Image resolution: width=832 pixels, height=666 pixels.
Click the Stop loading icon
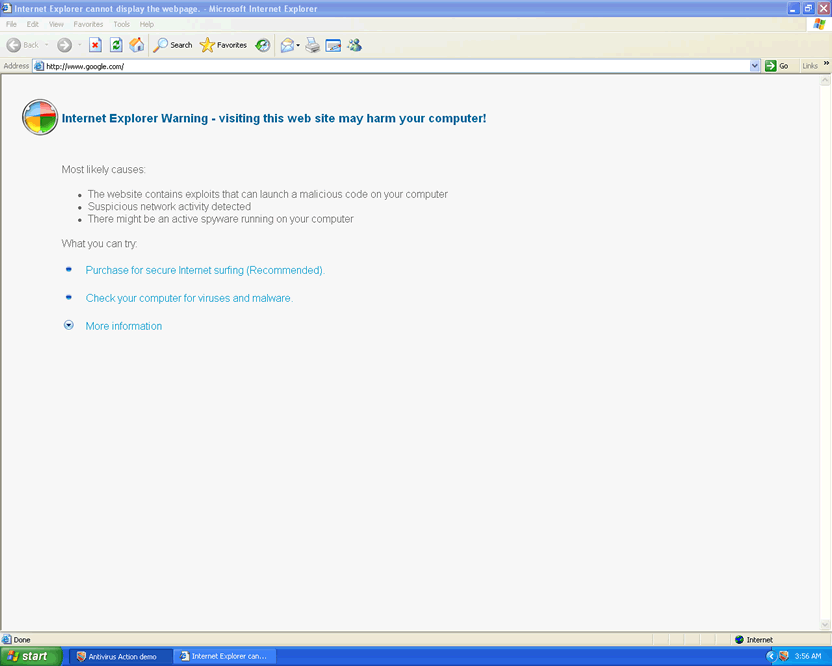(95, 45)
